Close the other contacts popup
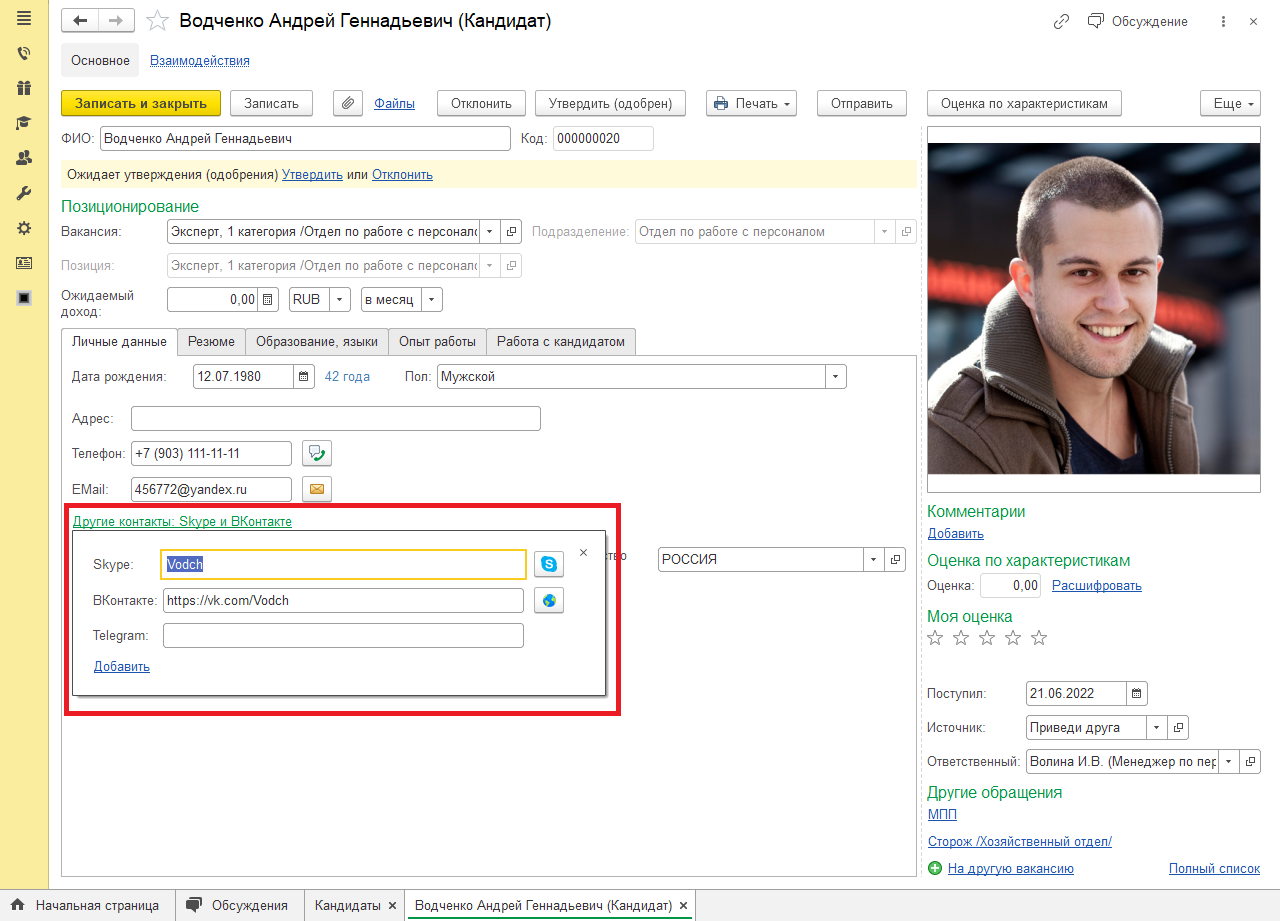The width and height of the screenshot is (1280, 921). [584, 552]
